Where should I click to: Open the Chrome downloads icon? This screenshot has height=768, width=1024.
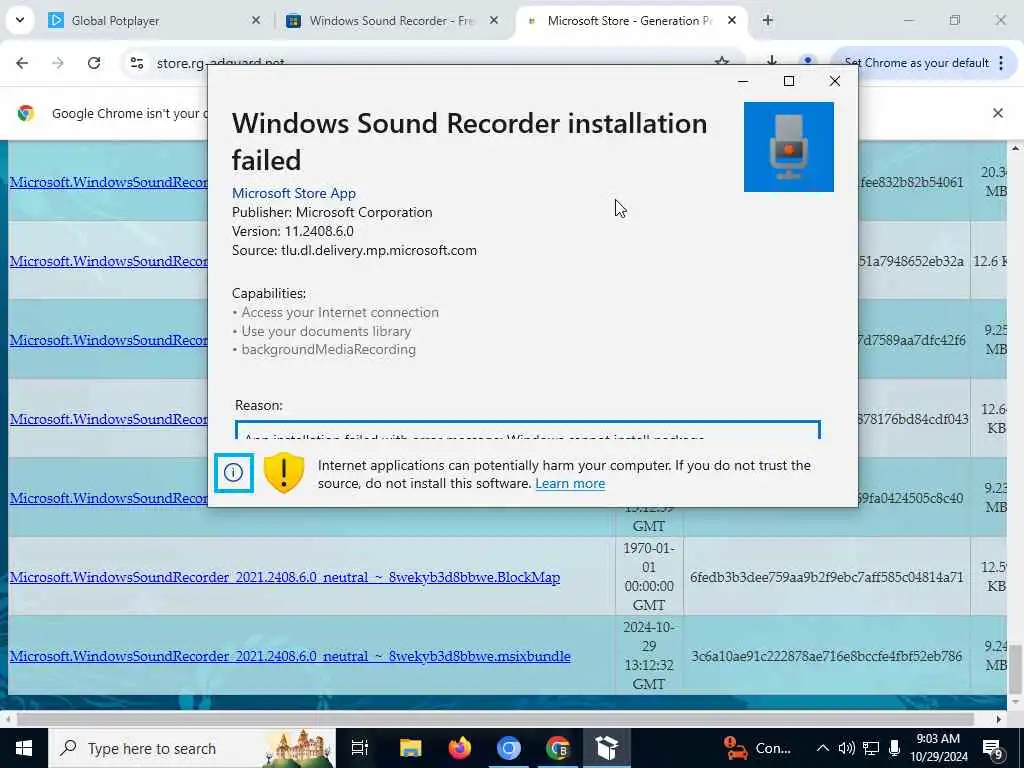[771, 61]
